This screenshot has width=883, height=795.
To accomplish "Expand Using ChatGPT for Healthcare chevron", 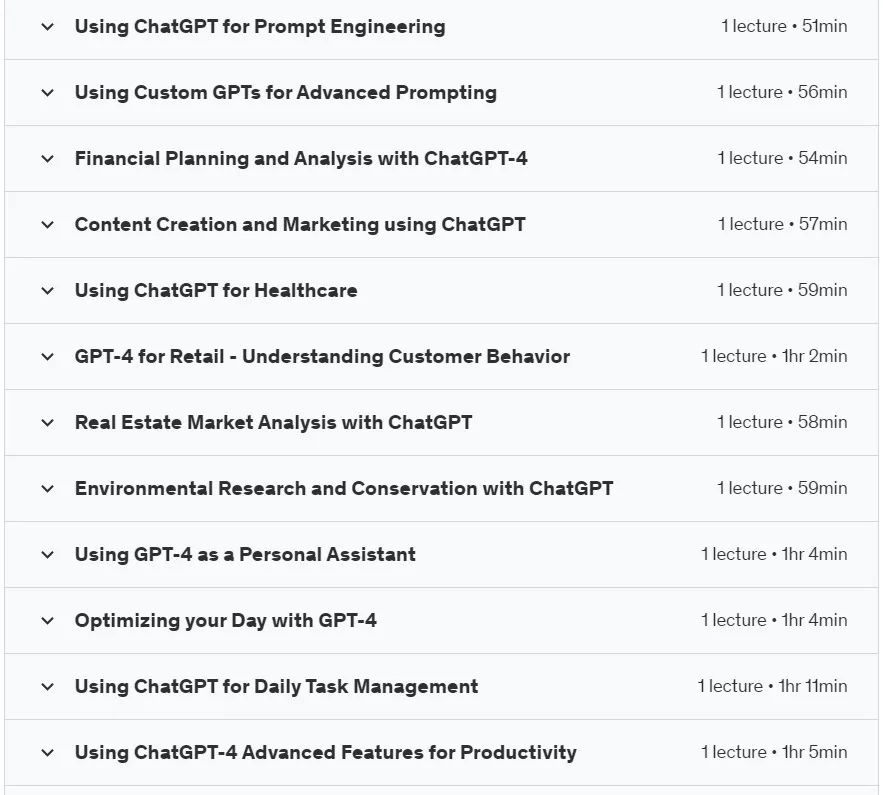I will coord(48,291).
